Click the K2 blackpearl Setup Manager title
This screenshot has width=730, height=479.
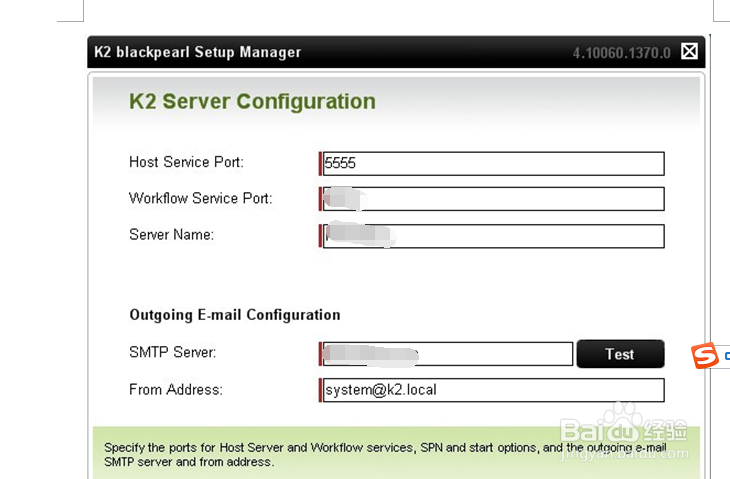pos(197,52)
